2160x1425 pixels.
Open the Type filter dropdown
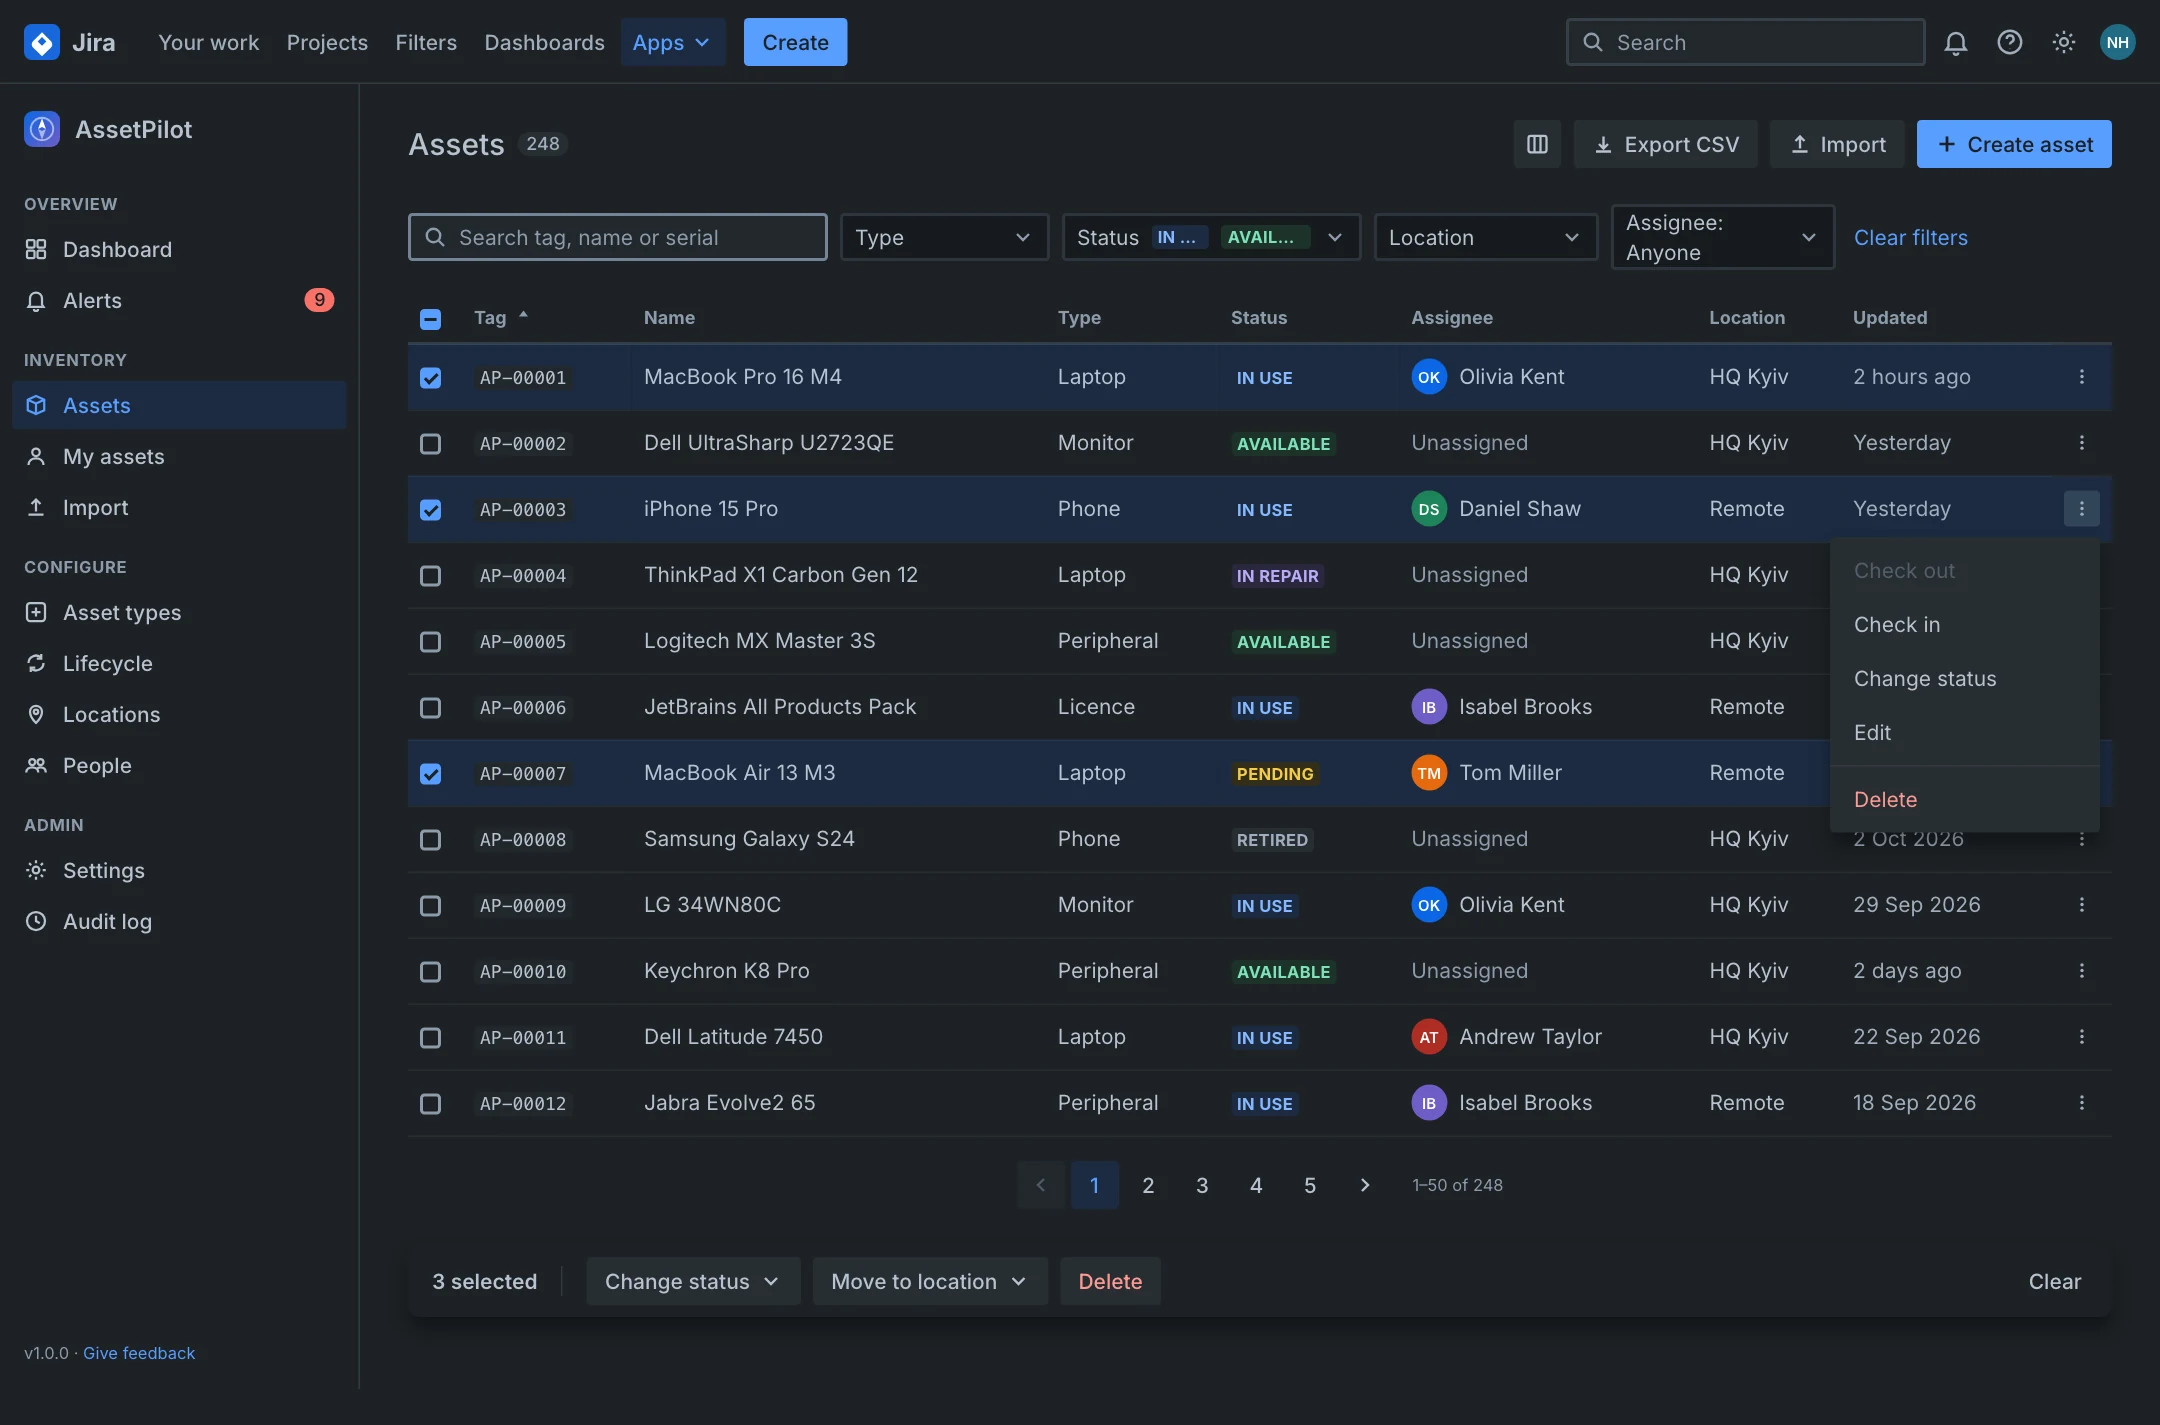pyautogui.click(x=944, y=237)
